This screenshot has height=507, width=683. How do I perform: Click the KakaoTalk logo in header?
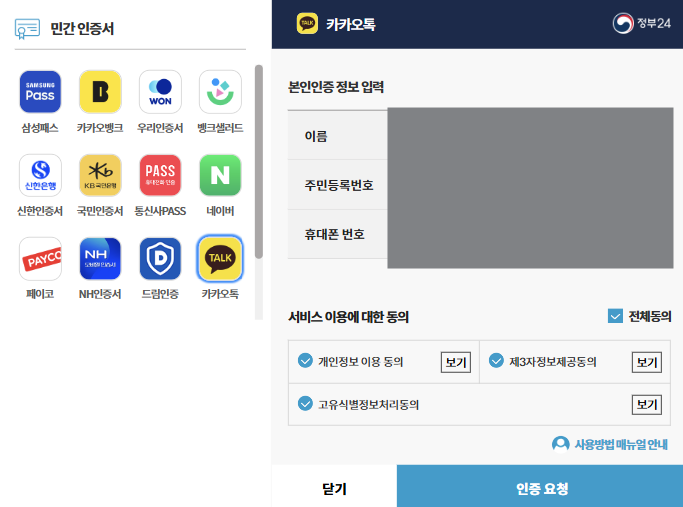(x=307, y=24)
